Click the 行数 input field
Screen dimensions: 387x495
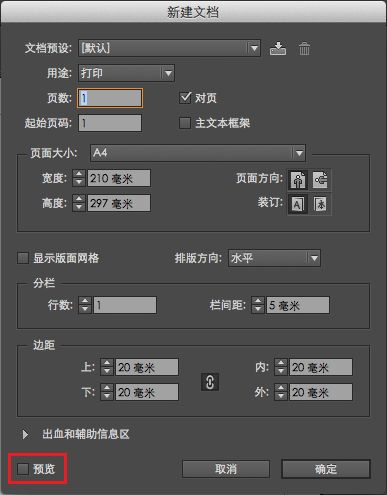pos(125,305)
